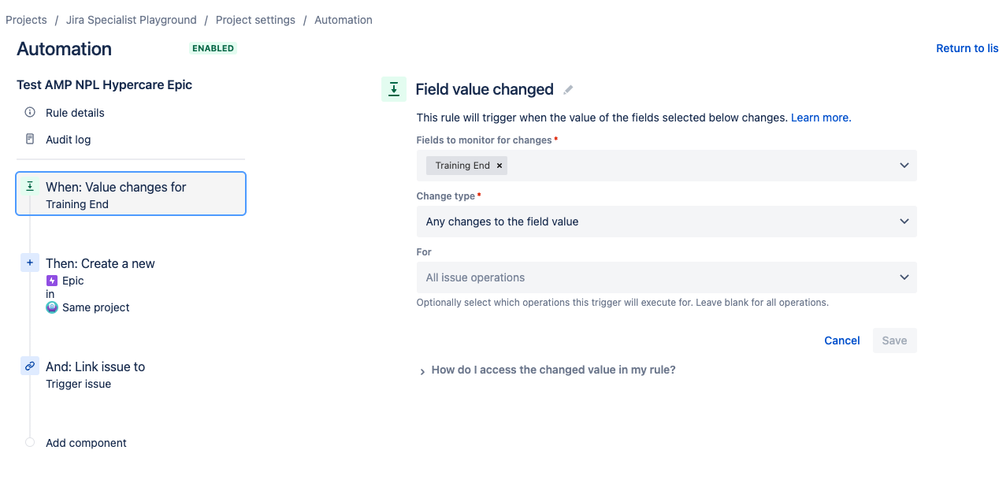999x484 pixels.
Task: Click the link icon for Link issue step
Action: click(x=30, y=367)
